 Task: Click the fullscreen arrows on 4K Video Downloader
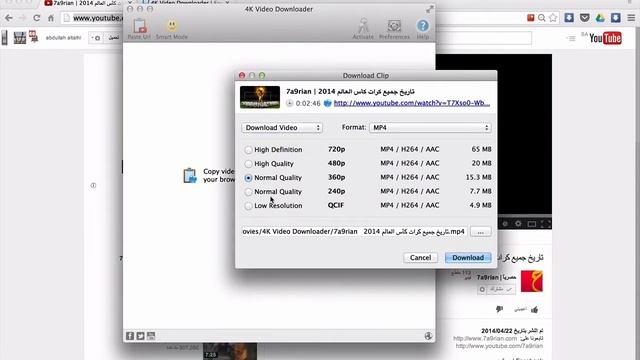point(429,9)
